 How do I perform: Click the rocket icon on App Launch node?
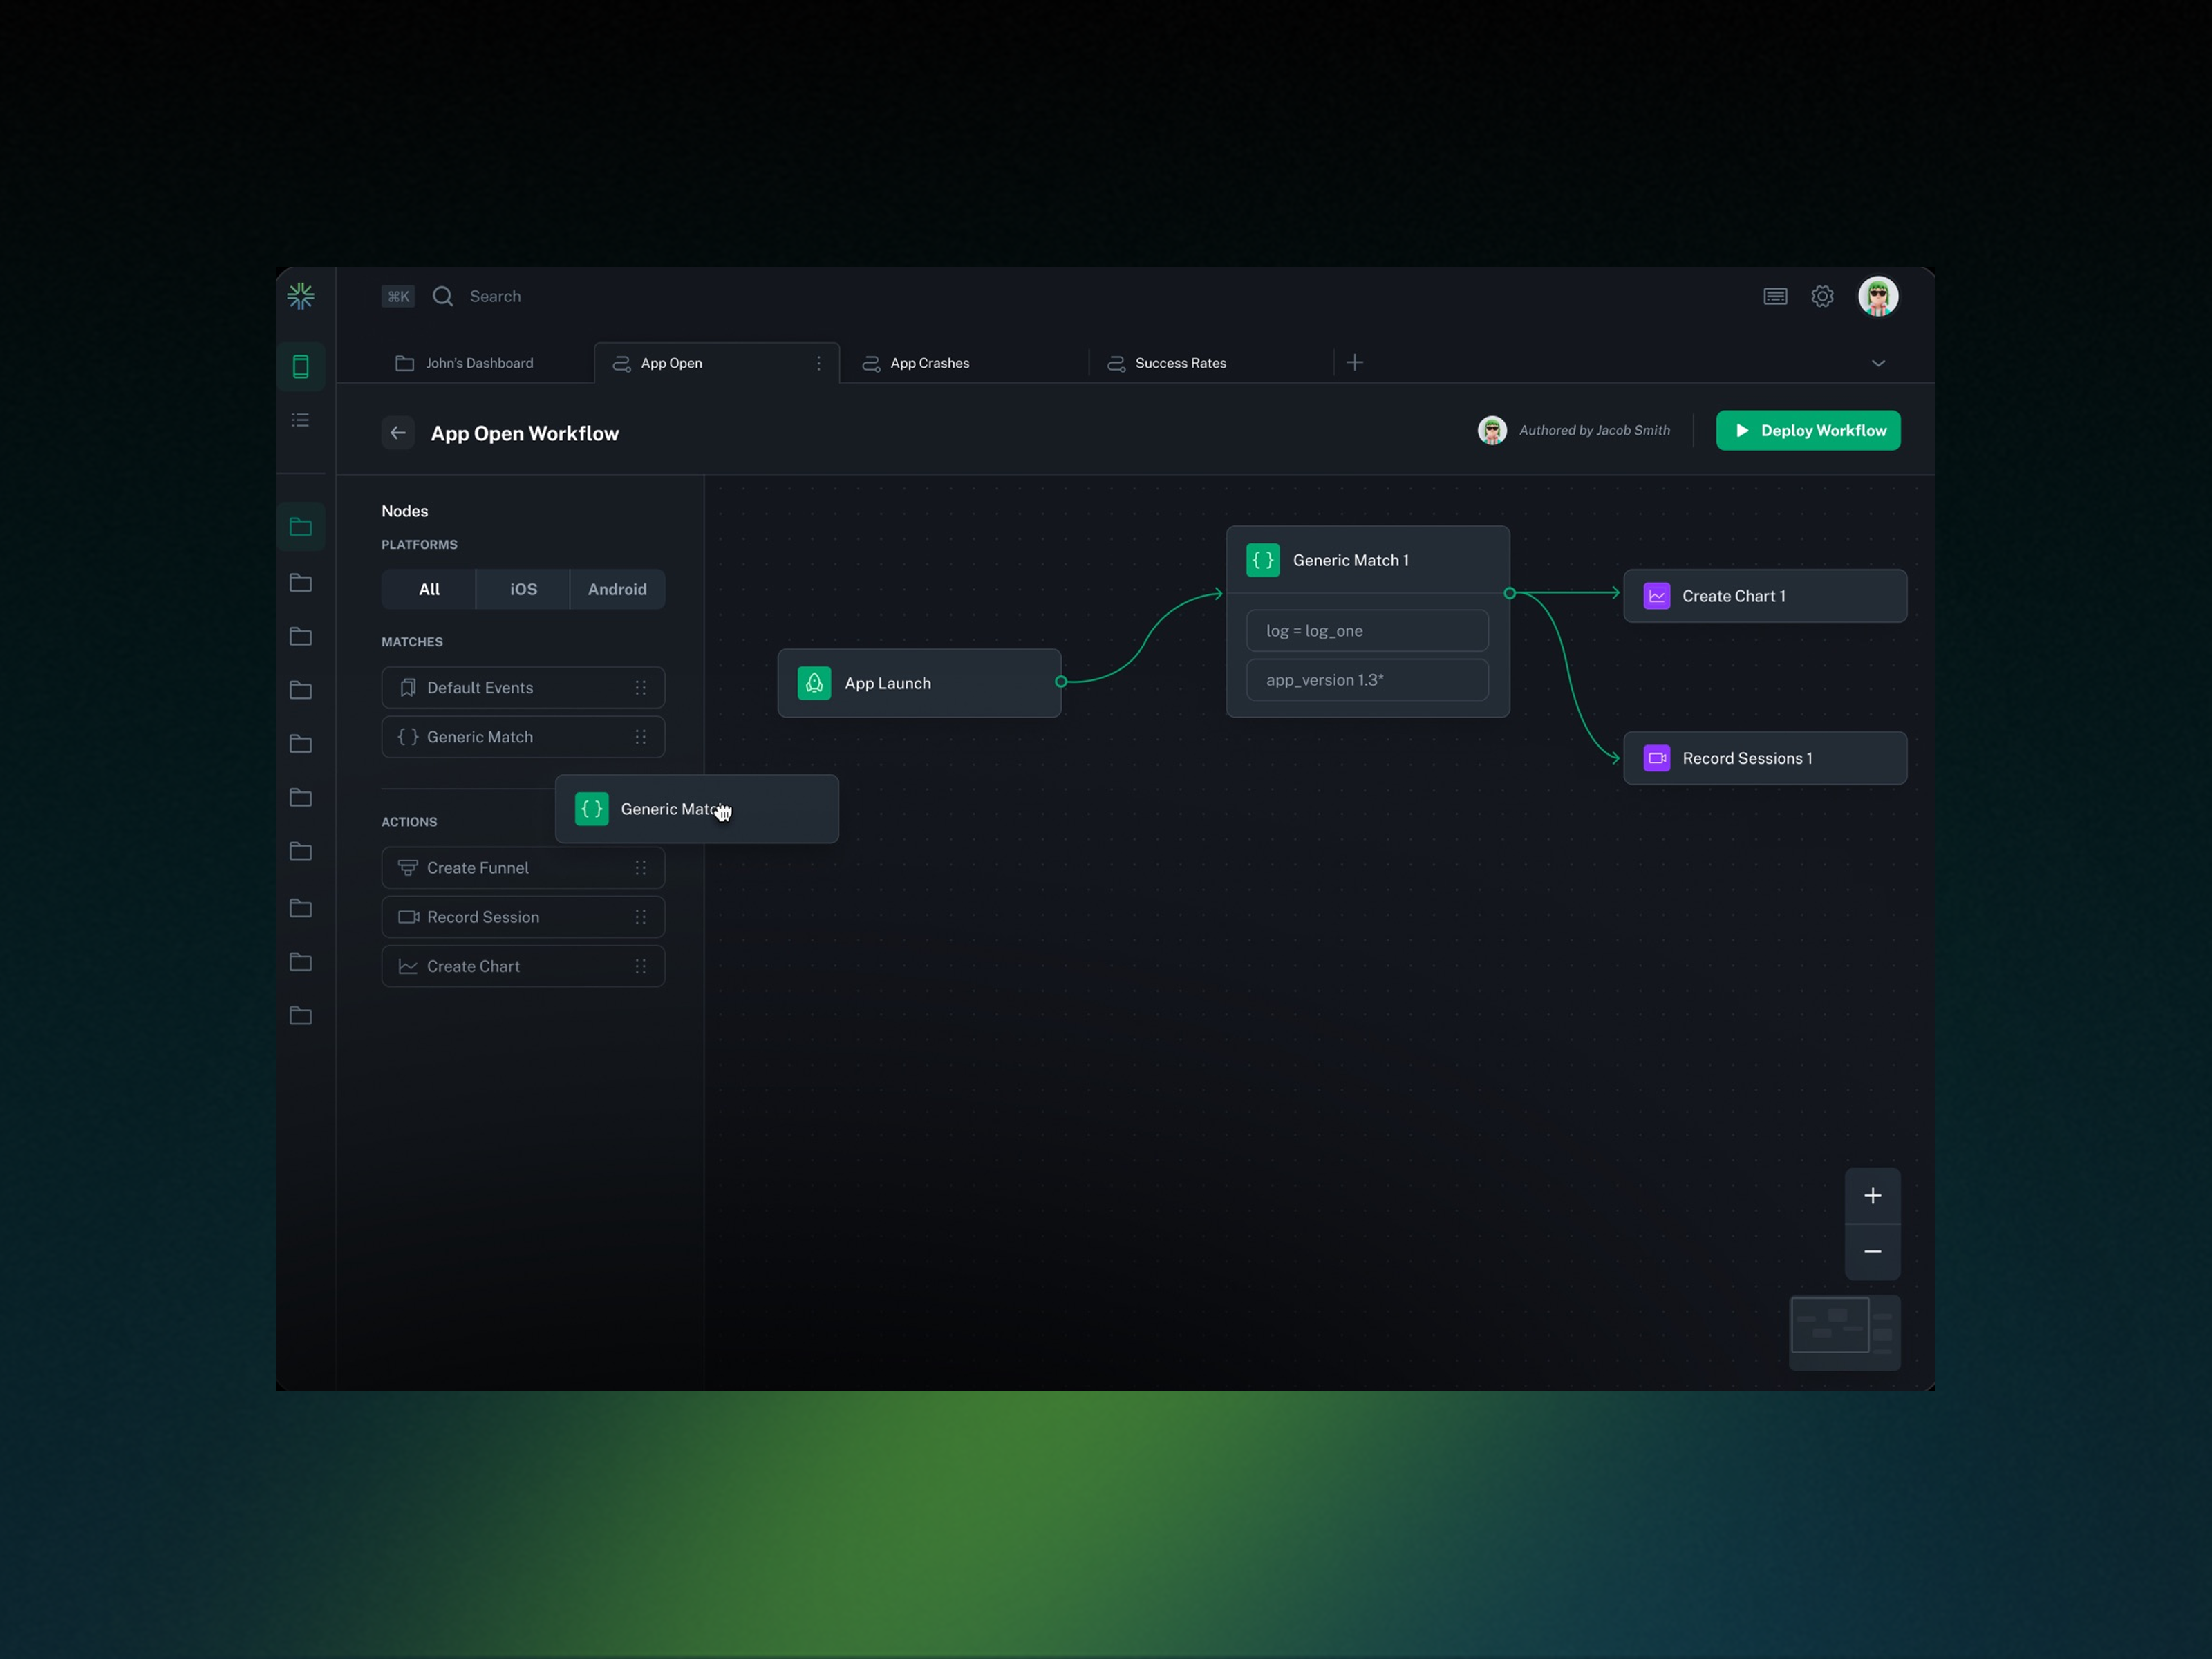pyautogui.click(x=814, y=683)
